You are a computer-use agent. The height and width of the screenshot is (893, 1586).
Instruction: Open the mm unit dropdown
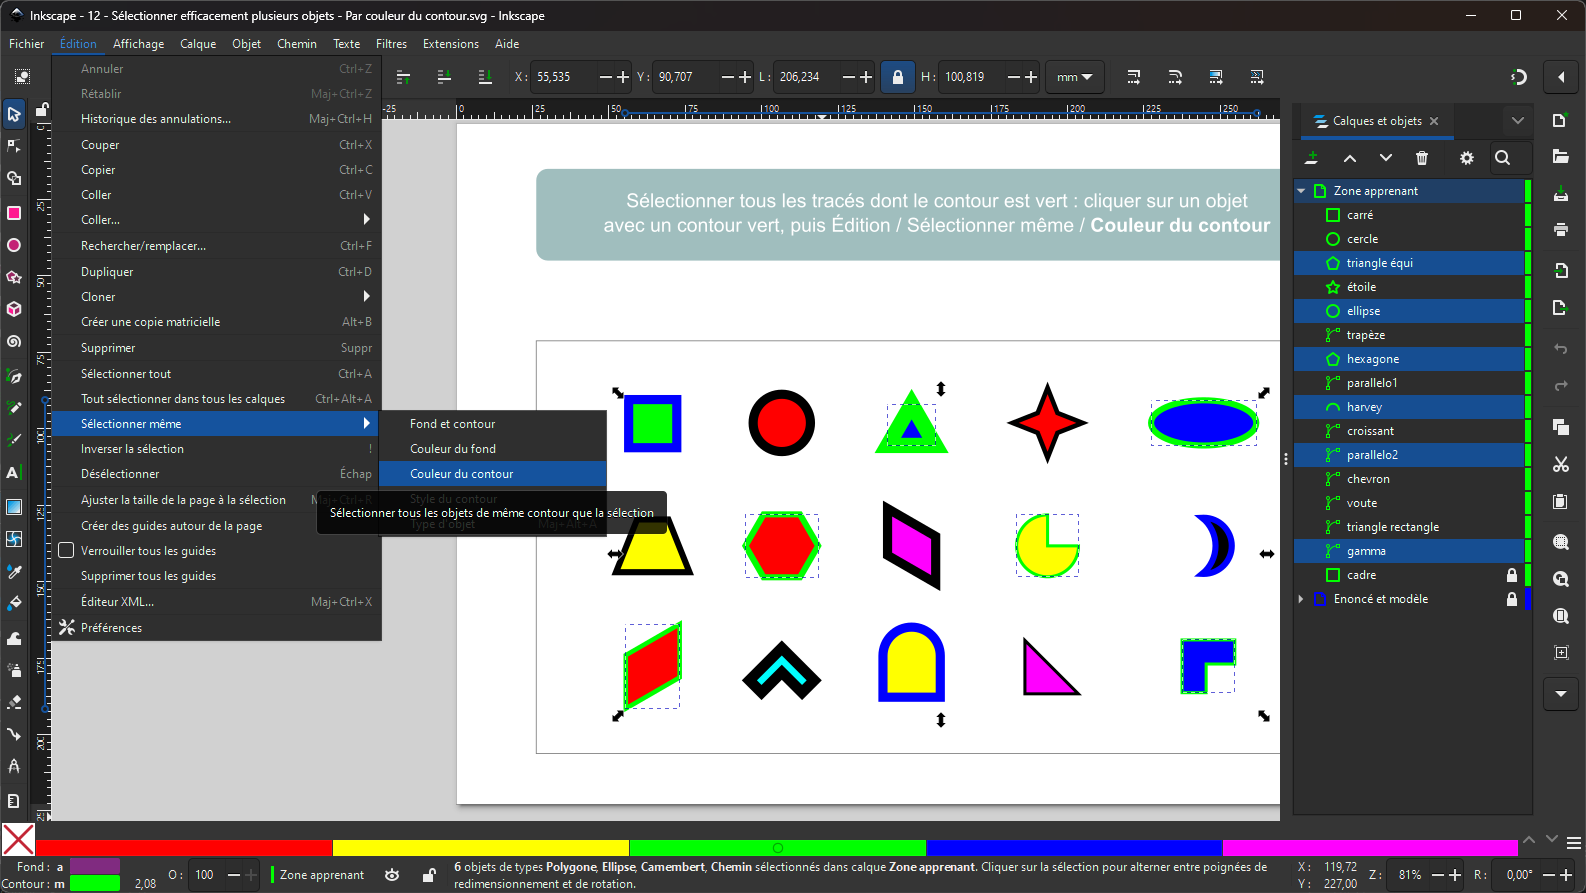click(1074, 77)
